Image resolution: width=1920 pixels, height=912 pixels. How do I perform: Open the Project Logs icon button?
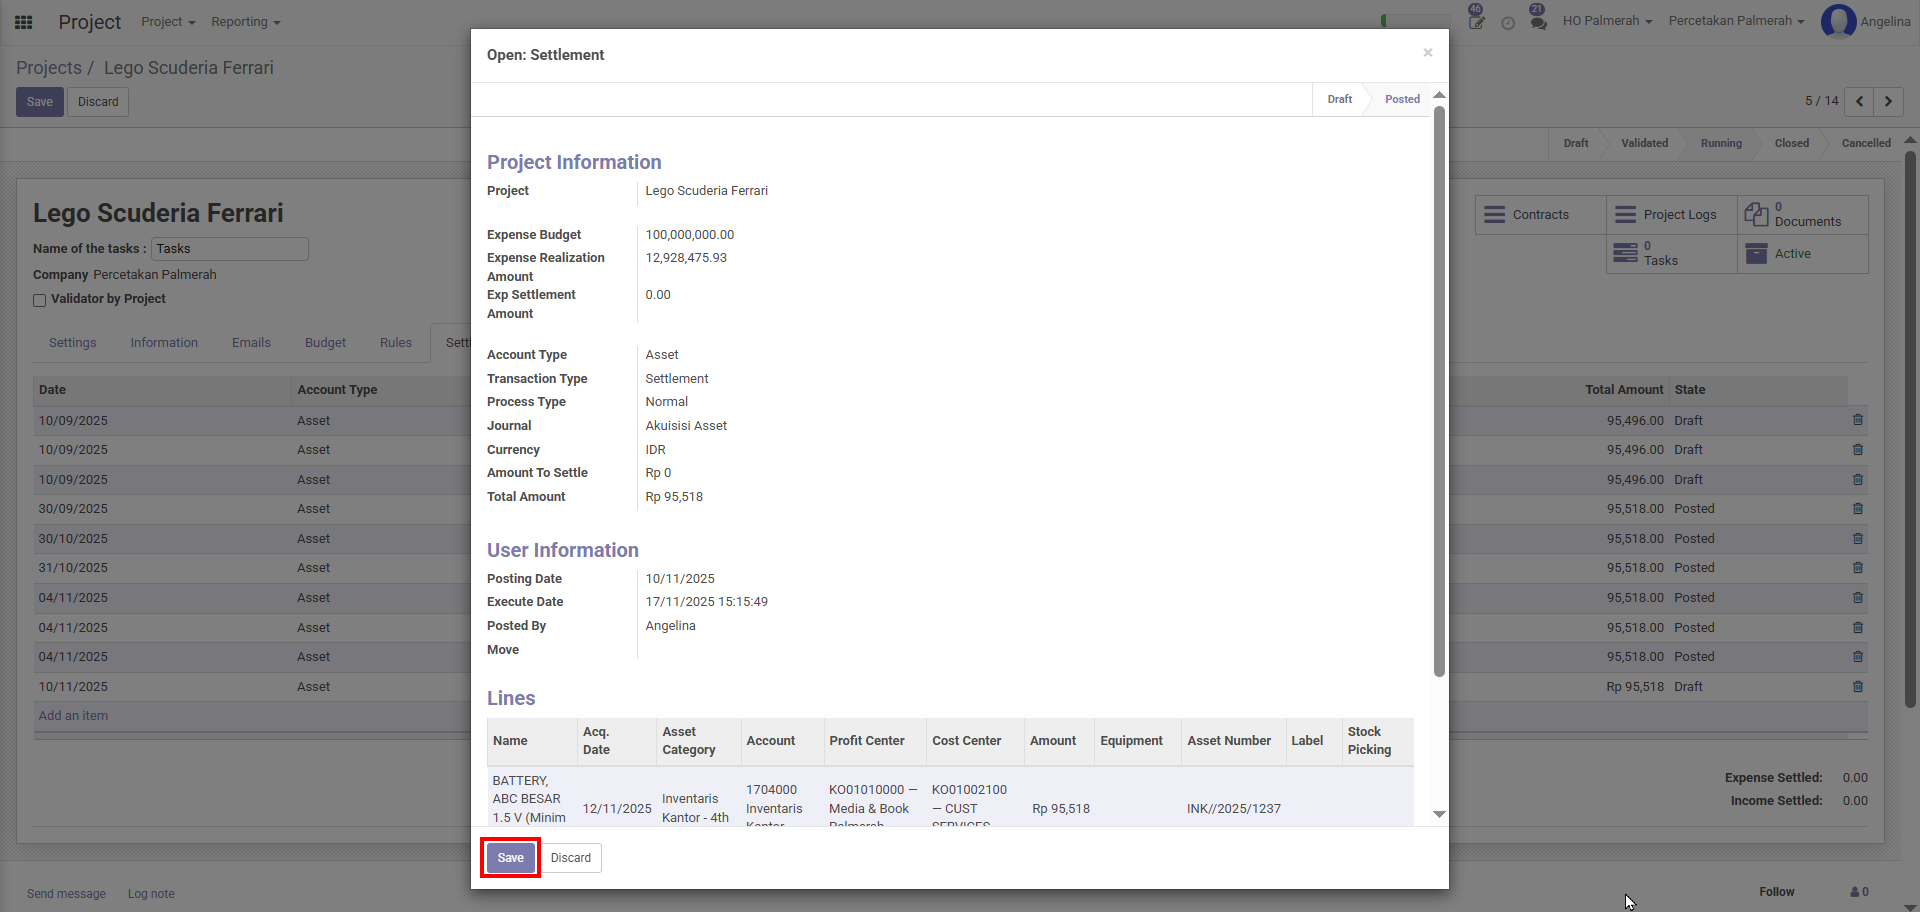tap(1626, 215)
